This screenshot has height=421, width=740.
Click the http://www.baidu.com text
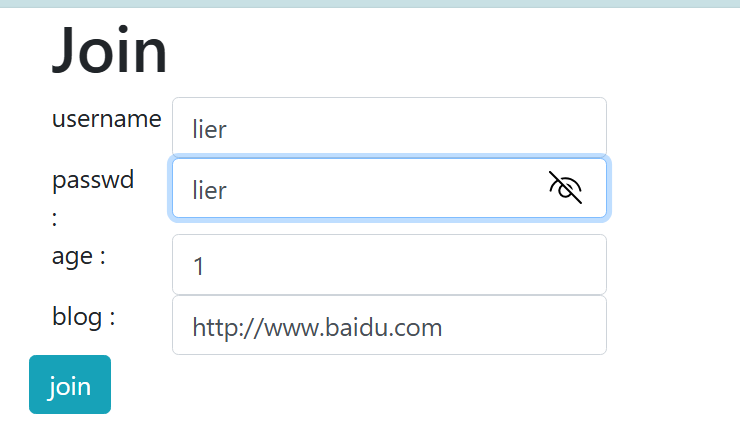click(317, 328)
